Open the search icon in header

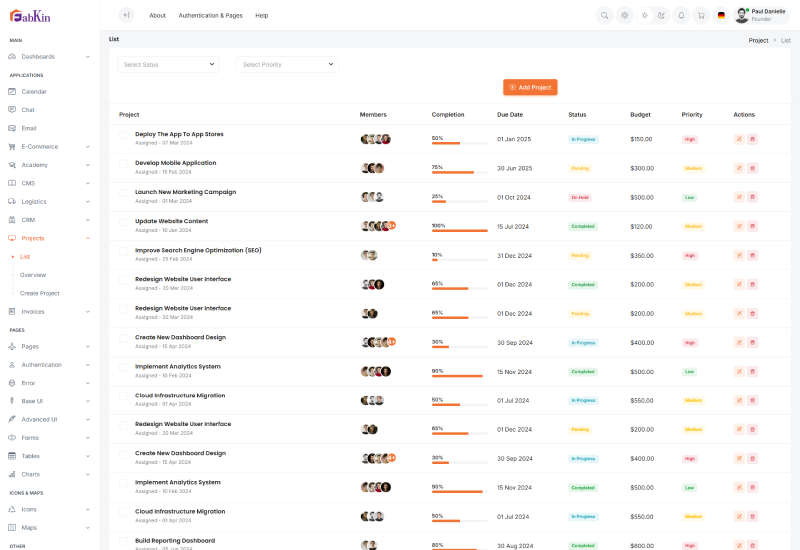pyautogui.click(x=604, y=15)
